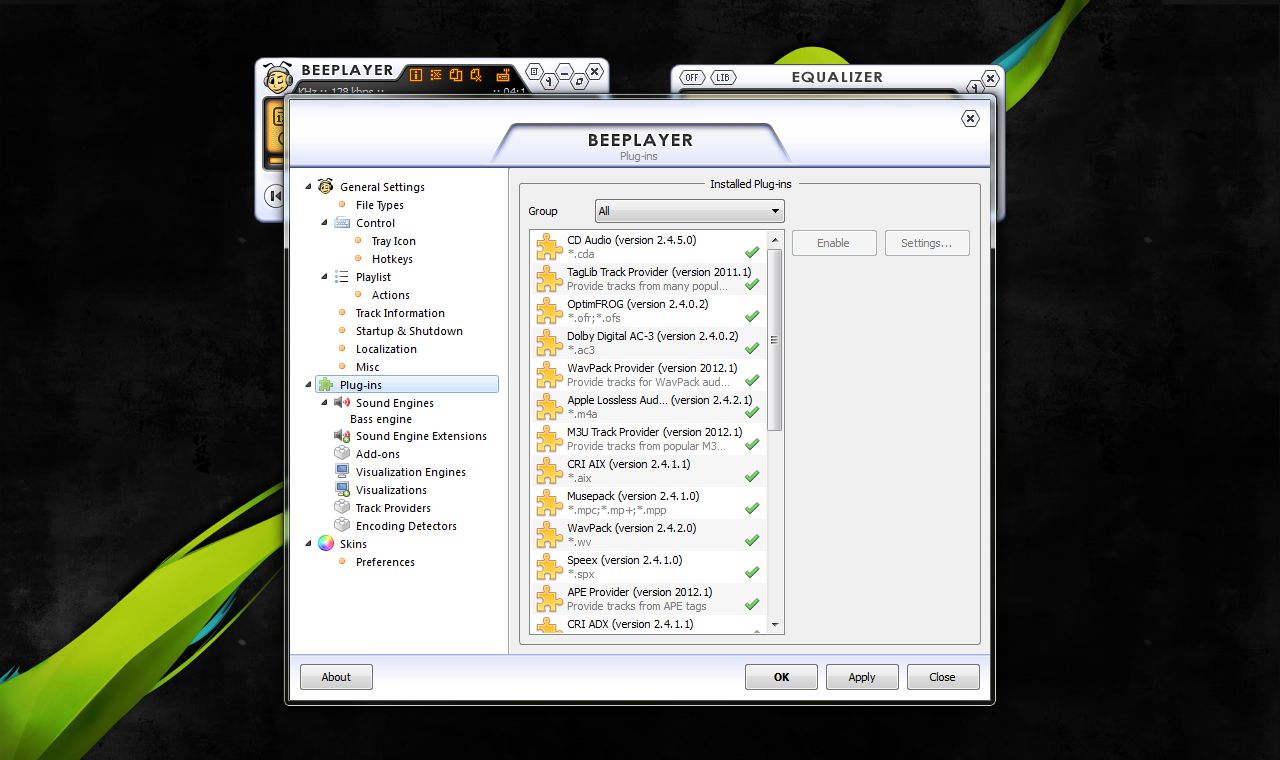Image resolution: width=1280 pixels, height=760 pixels.
Task: Collapse the Sound Engines tree node
Action: click(324, 403)
